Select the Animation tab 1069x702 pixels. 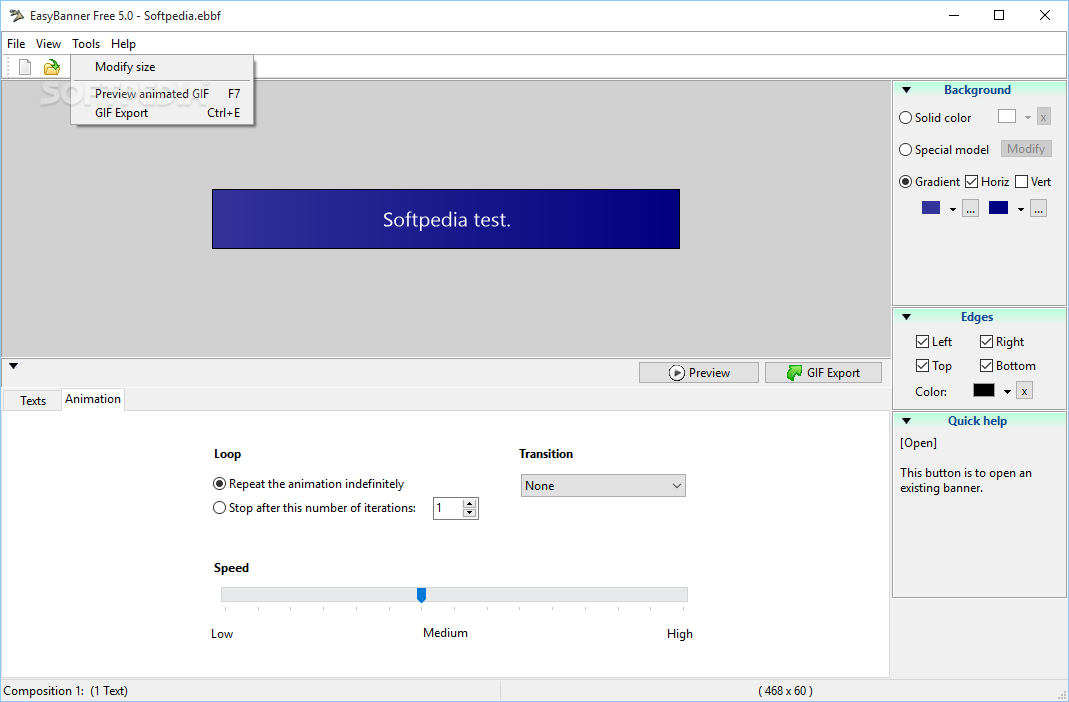[93, 399]
